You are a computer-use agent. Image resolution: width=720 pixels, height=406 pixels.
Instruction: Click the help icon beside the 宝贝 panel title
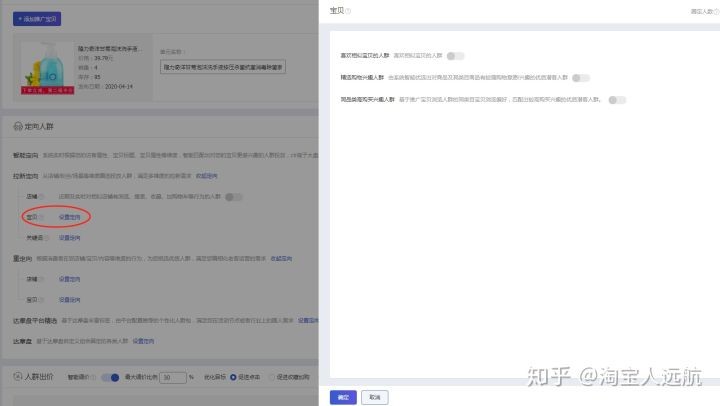[x=348, y=11]
